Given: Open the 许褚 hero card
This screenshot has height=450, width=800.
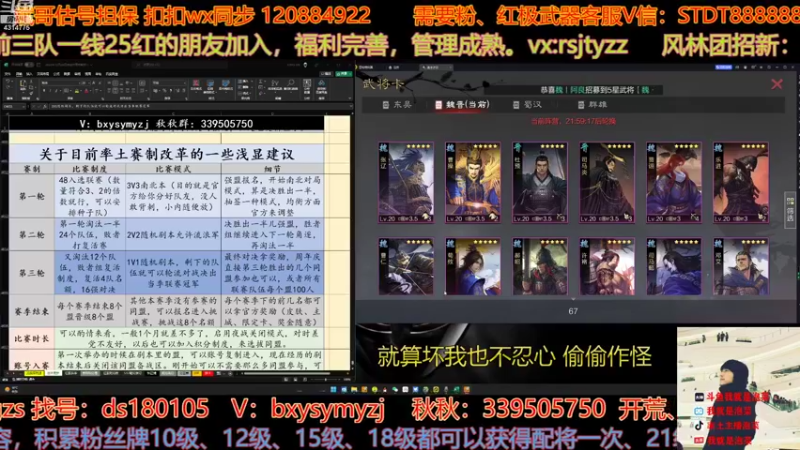Looking at the screenshot, I should (607, 266).
